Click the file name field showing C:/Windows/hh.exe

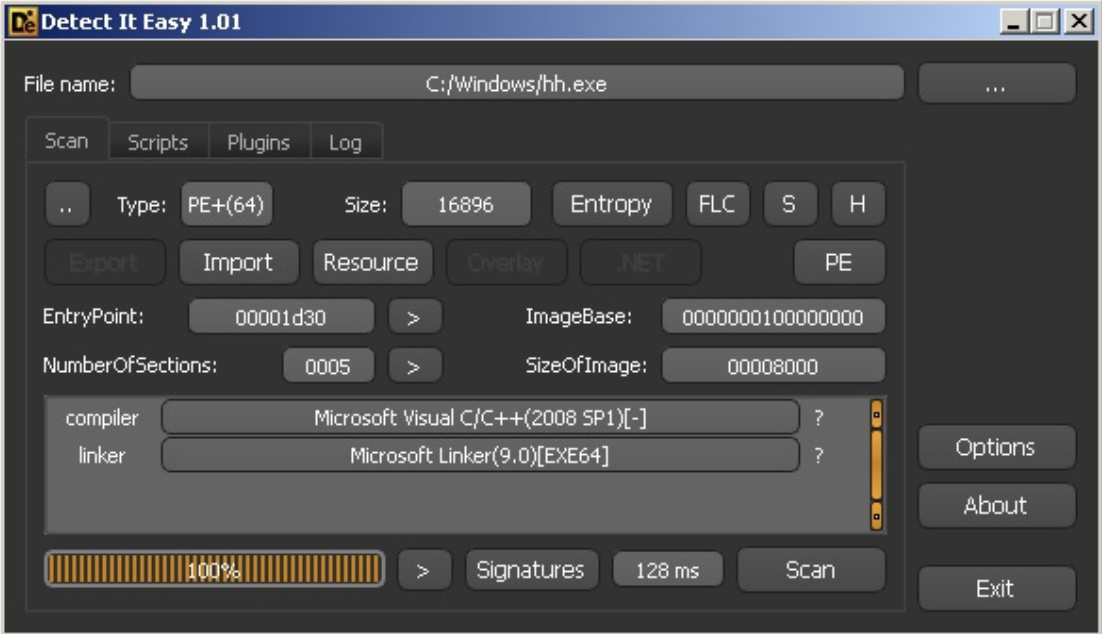click(x=517, y=84)
